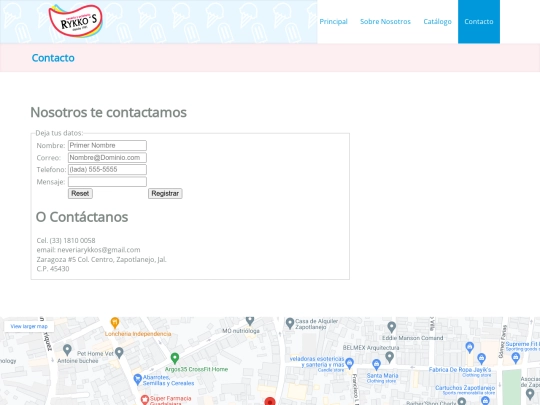Click the Contacto page title

click(x=53, y=58)
